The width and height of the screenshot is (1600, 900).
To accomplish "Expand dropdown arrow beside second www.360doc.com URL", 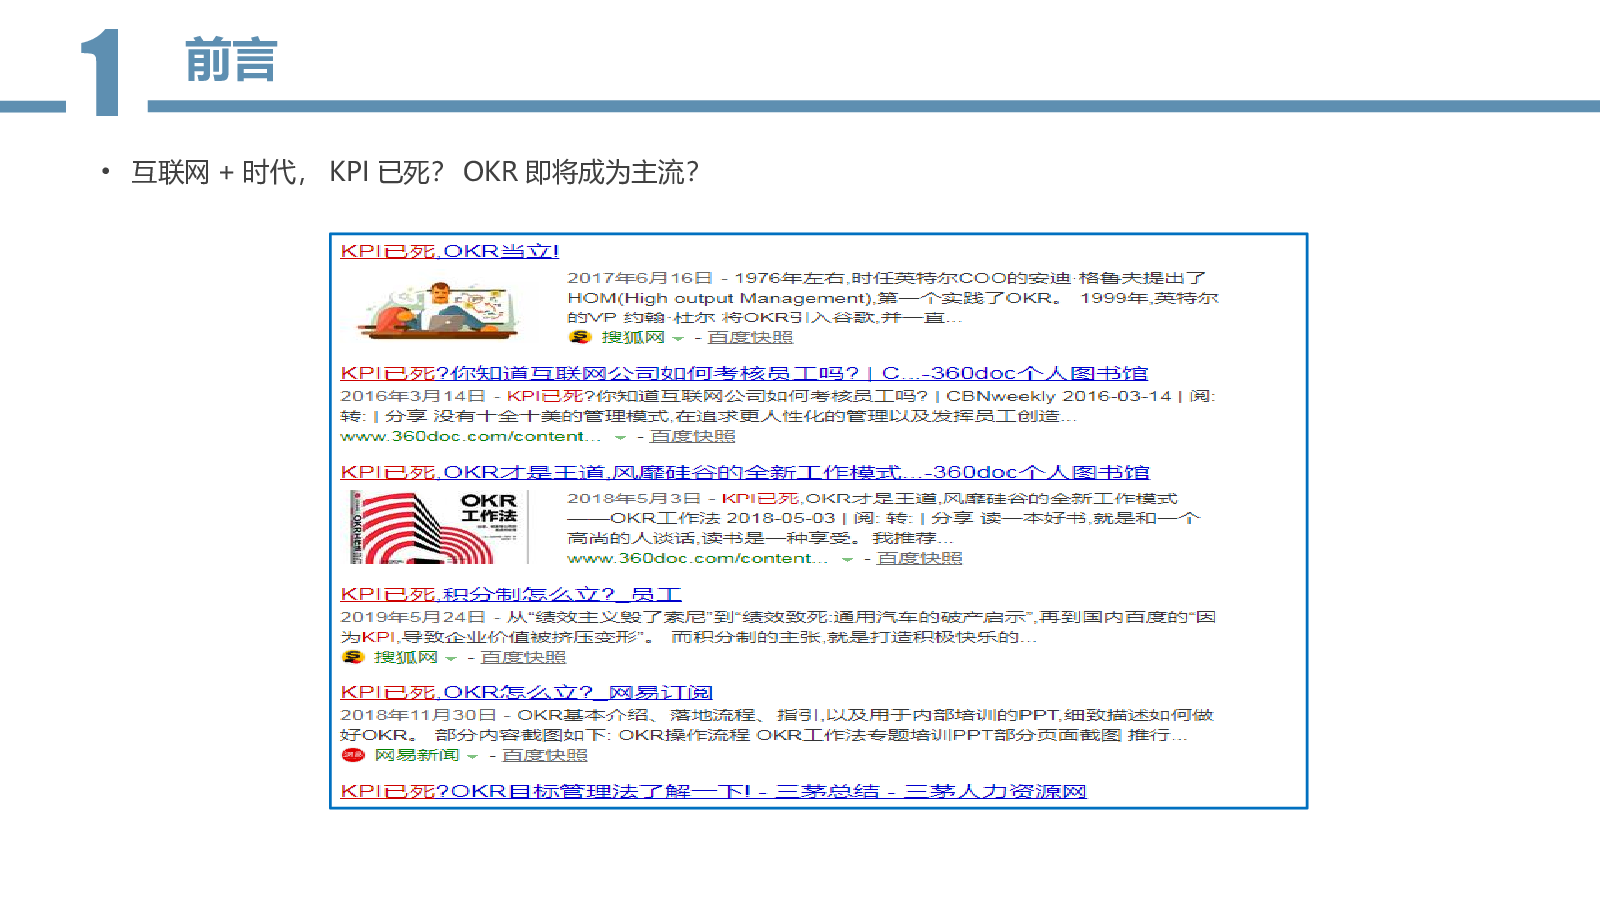I will (x=847, y=560).
